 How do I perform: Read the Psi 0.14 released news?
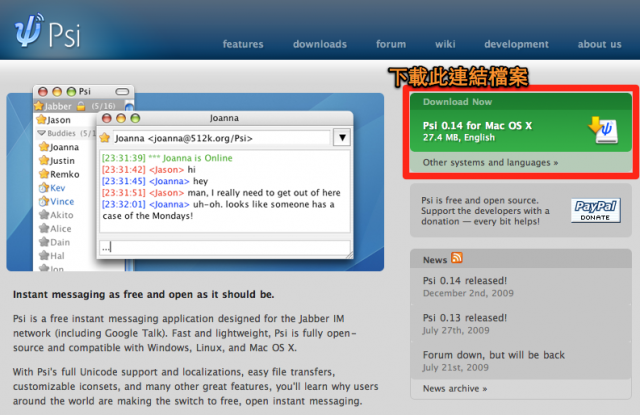tap(464, 281)
